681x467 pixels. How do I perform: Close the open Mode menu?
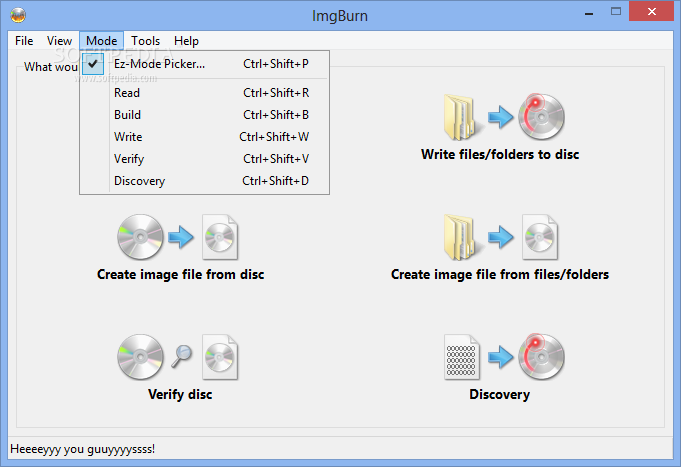tap(101, 41)
